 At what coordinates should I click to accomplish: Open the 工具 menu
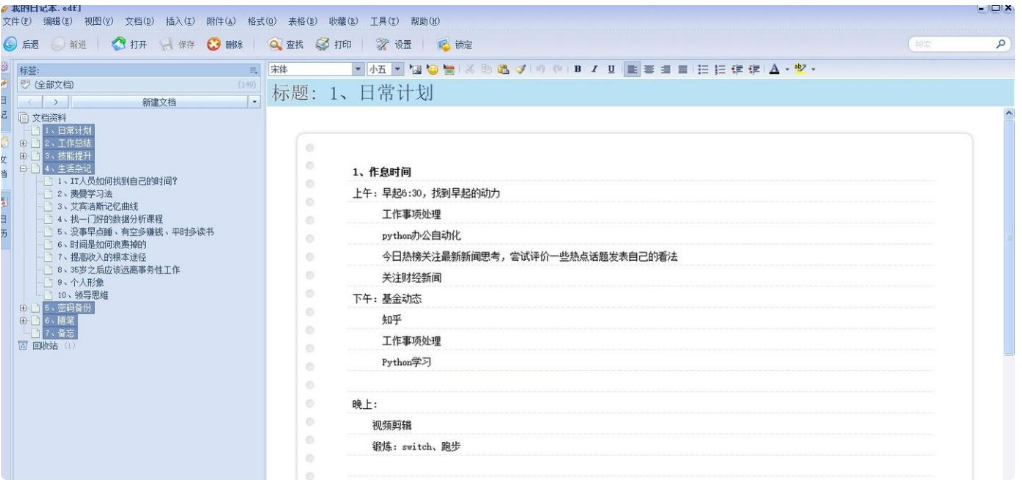(385, 22)
